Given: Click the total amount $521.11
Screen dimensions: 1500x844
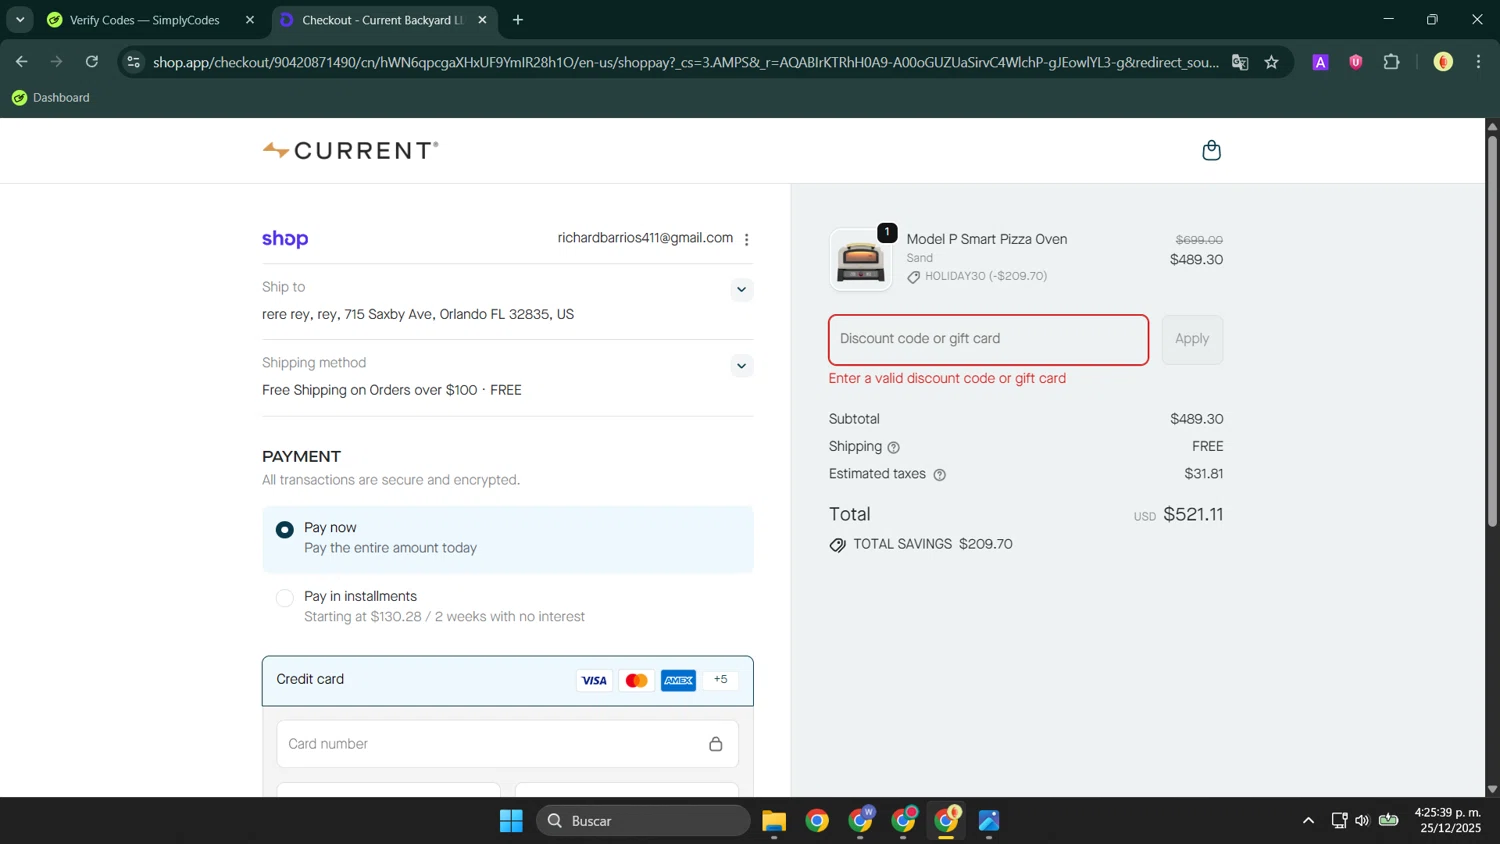Looking at the screenshot, I should point(1193,515).
